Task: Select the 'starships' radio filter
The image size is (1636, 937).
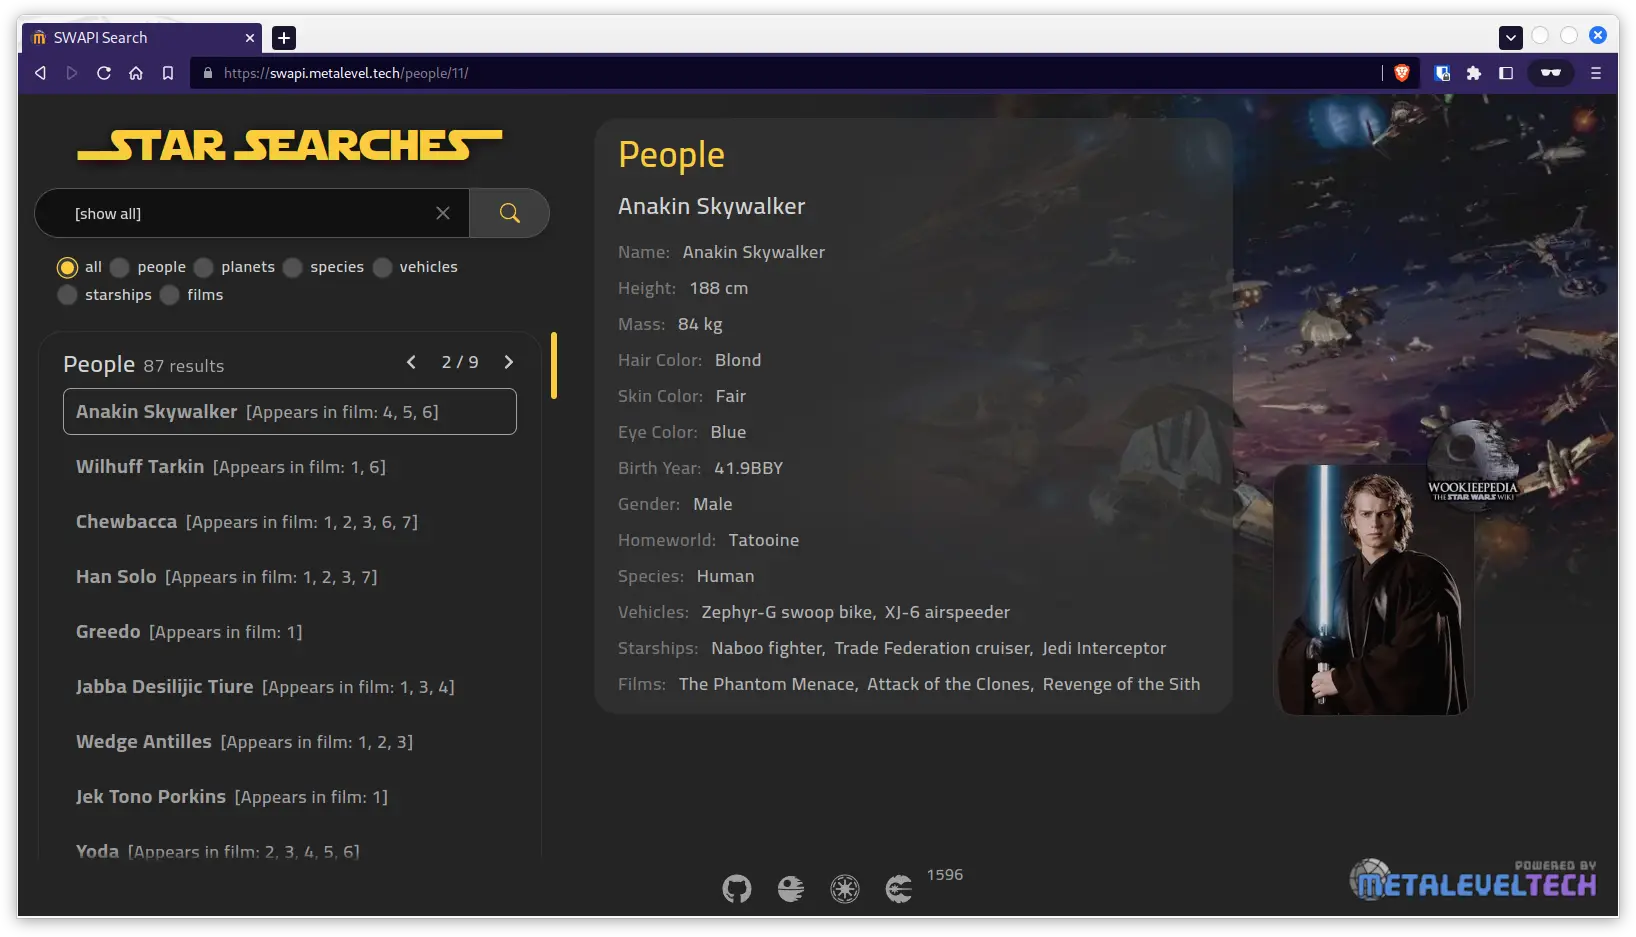Action: [67, 295]
